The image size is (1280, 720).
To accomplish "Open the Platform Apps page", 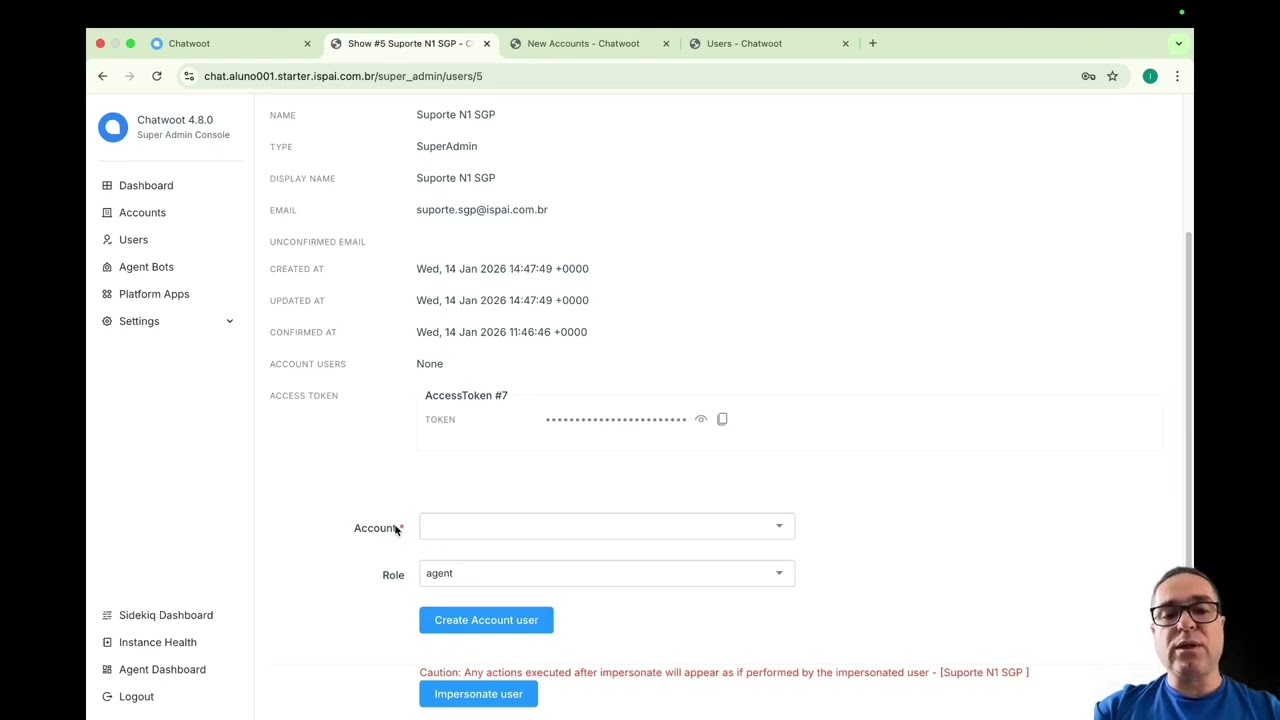I will (154, 294).
